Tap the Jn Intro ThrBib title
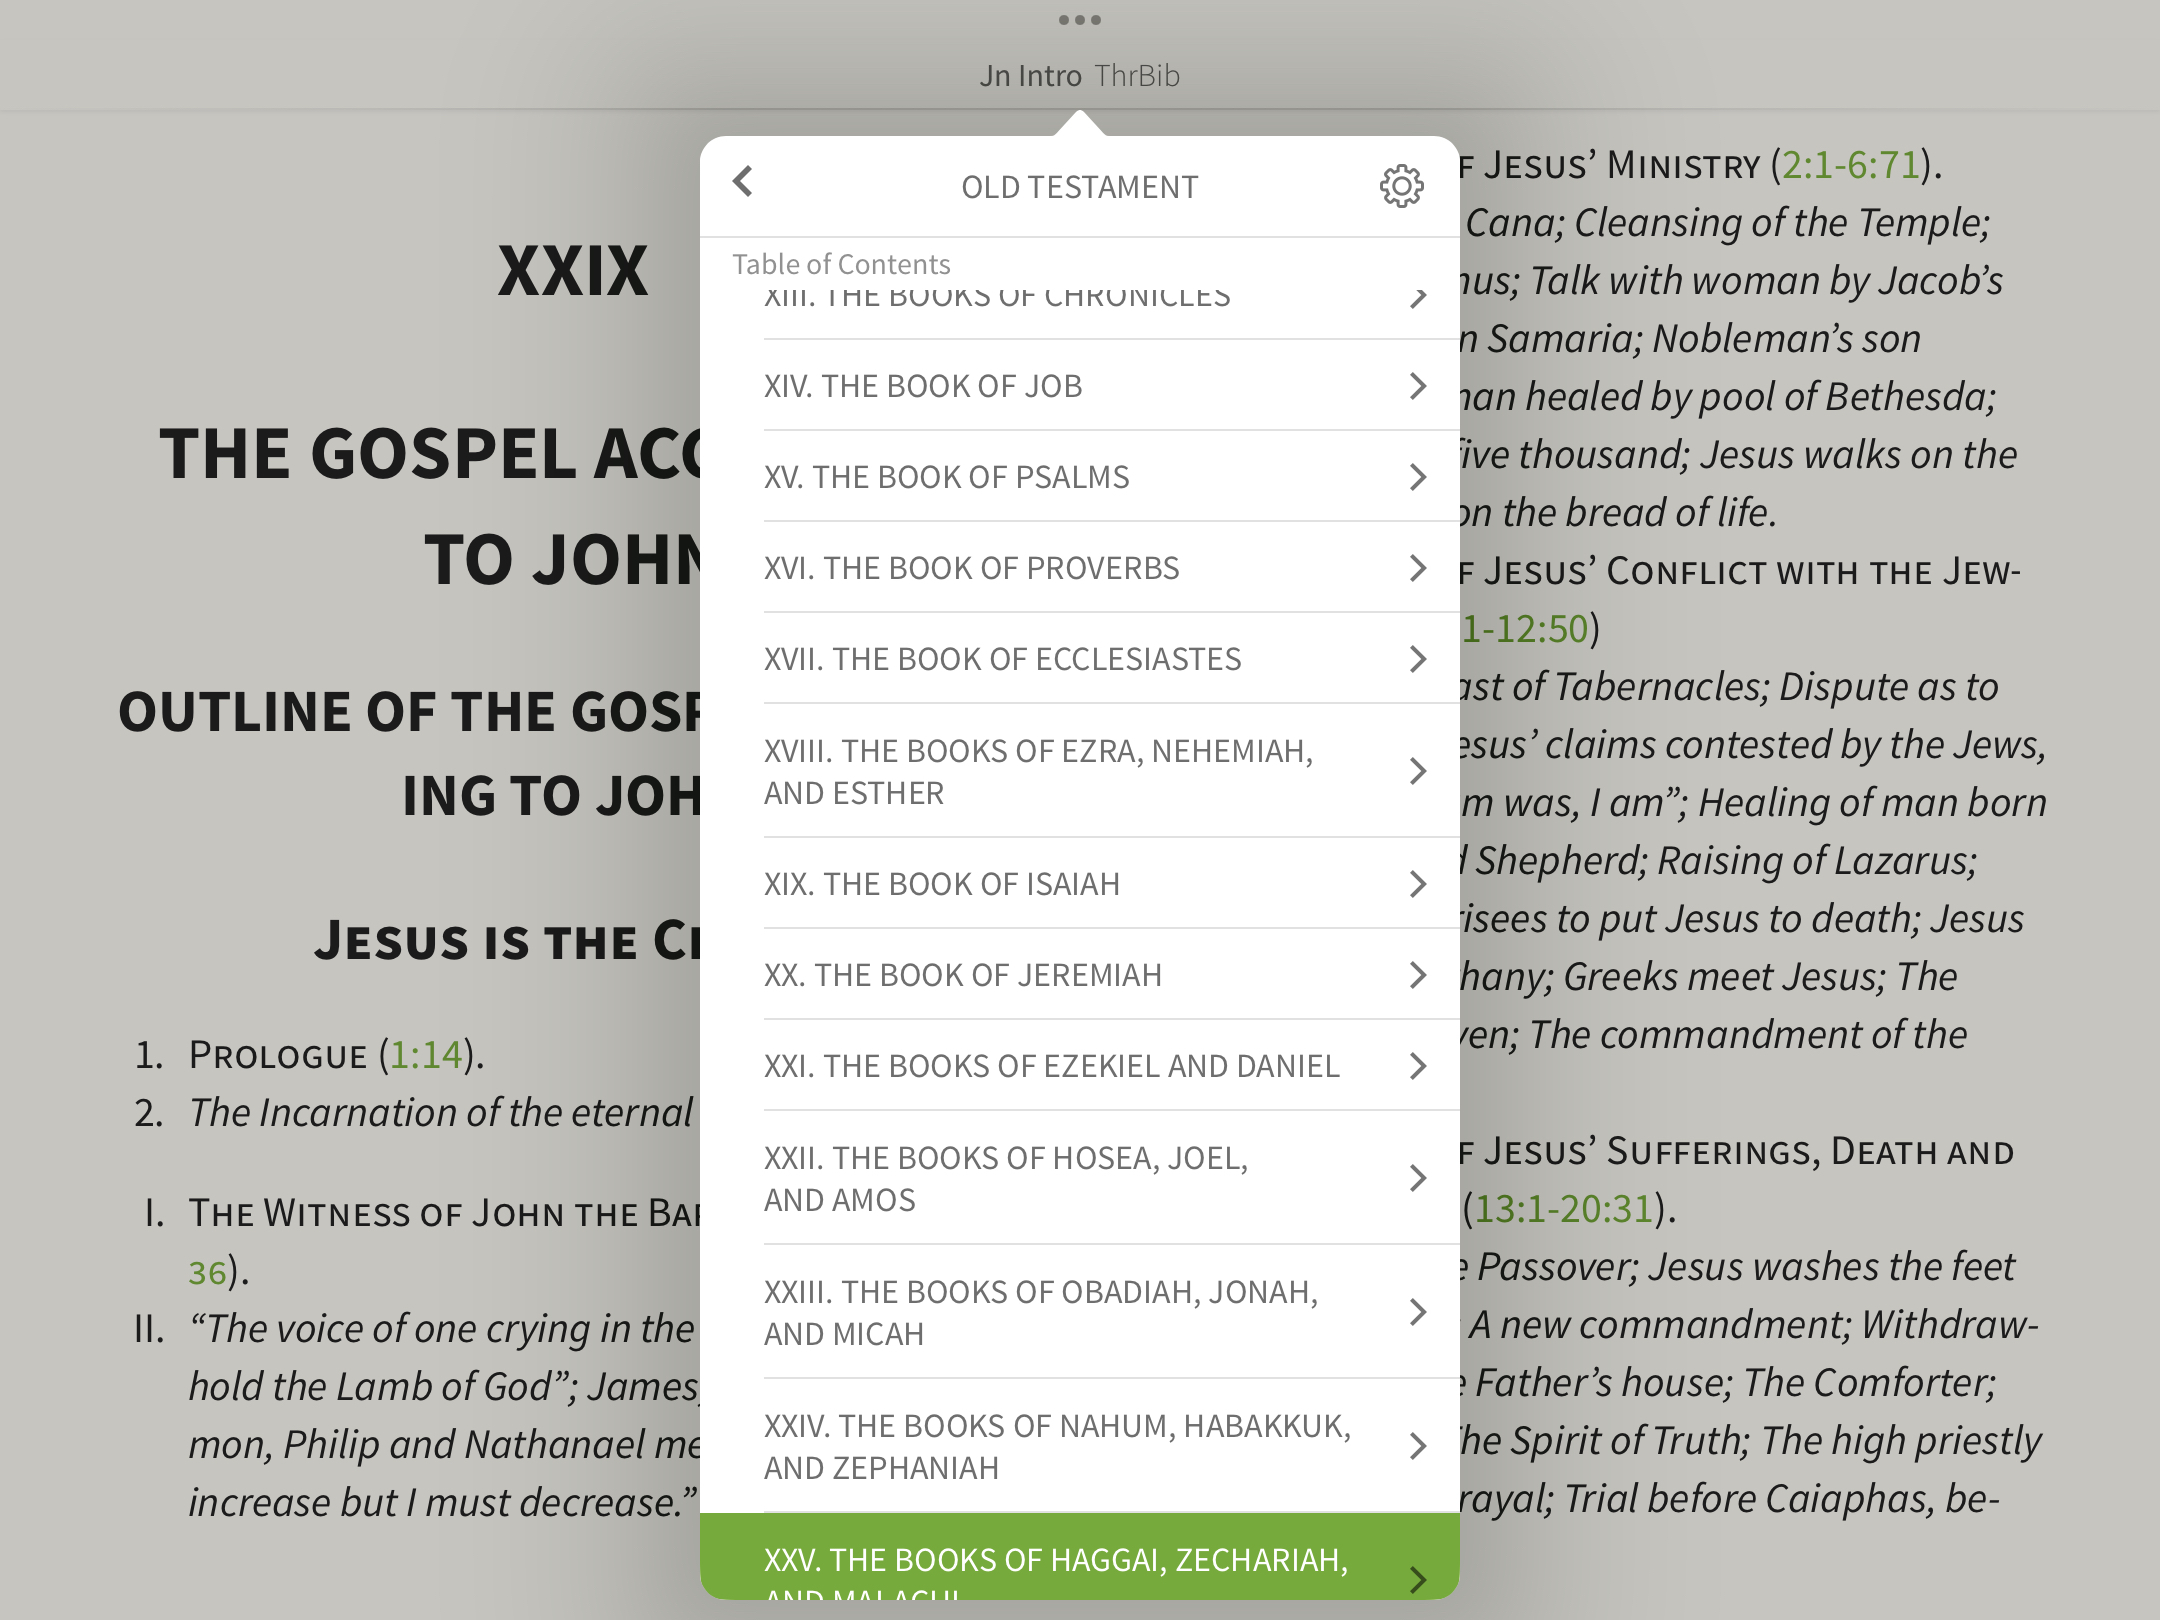 pyautogui.click(x=1079, y=76)
